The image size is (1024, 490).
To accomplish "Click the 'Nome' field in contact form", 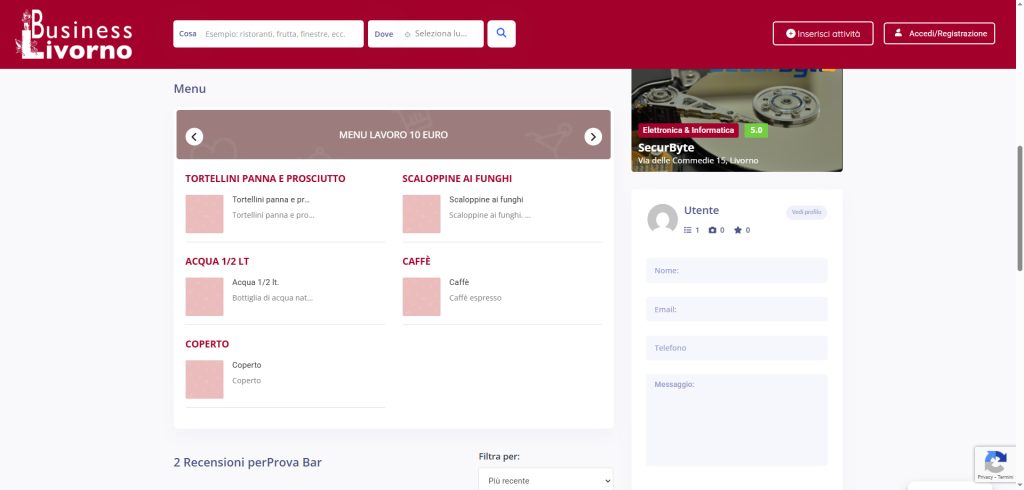I will [x=736, y=270].
